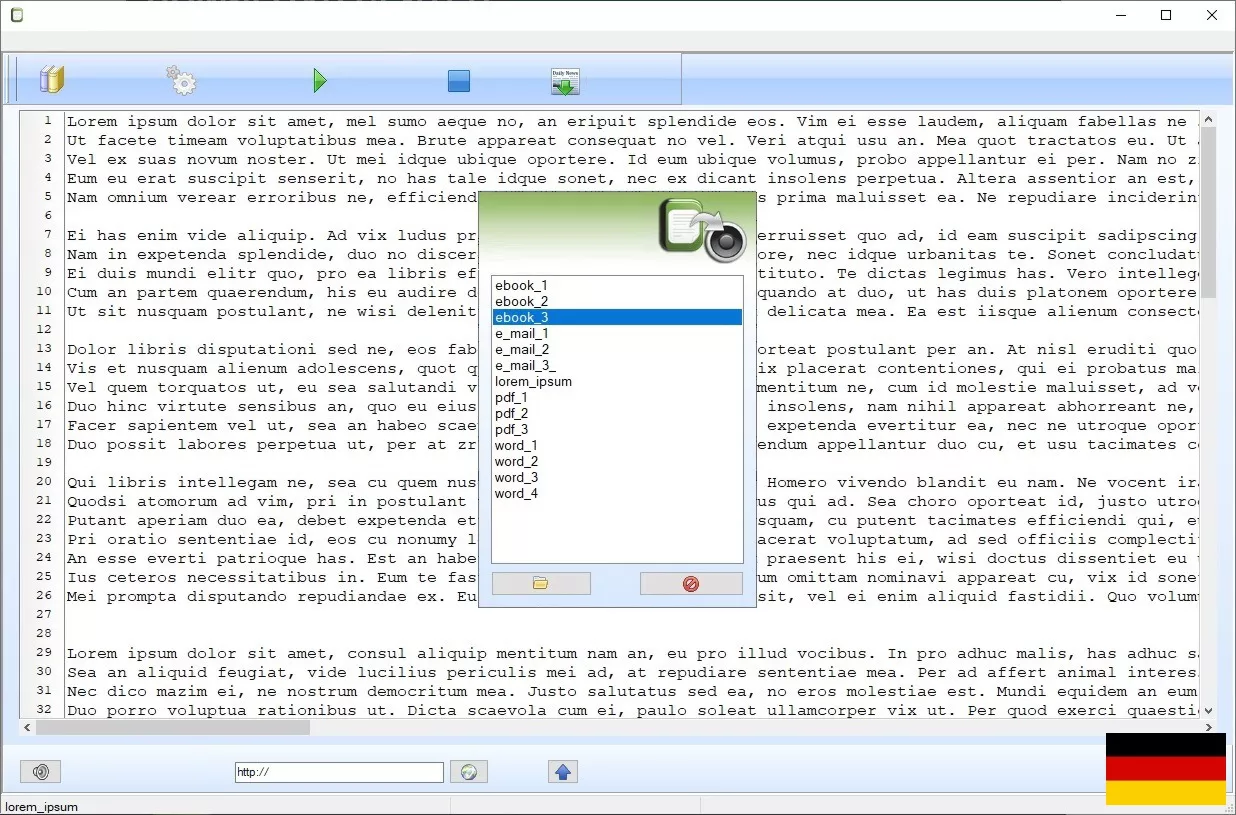Select ebook_1 from the file list
Viewport: 1236px width, 815px height.
click(521, 285)
